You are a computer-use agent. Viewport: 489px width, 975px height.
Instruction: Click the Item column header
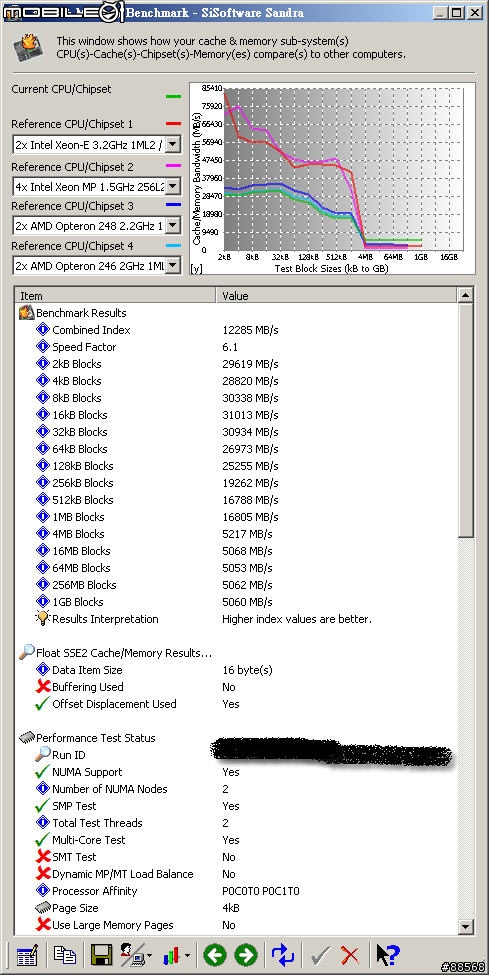coord(115,295)
